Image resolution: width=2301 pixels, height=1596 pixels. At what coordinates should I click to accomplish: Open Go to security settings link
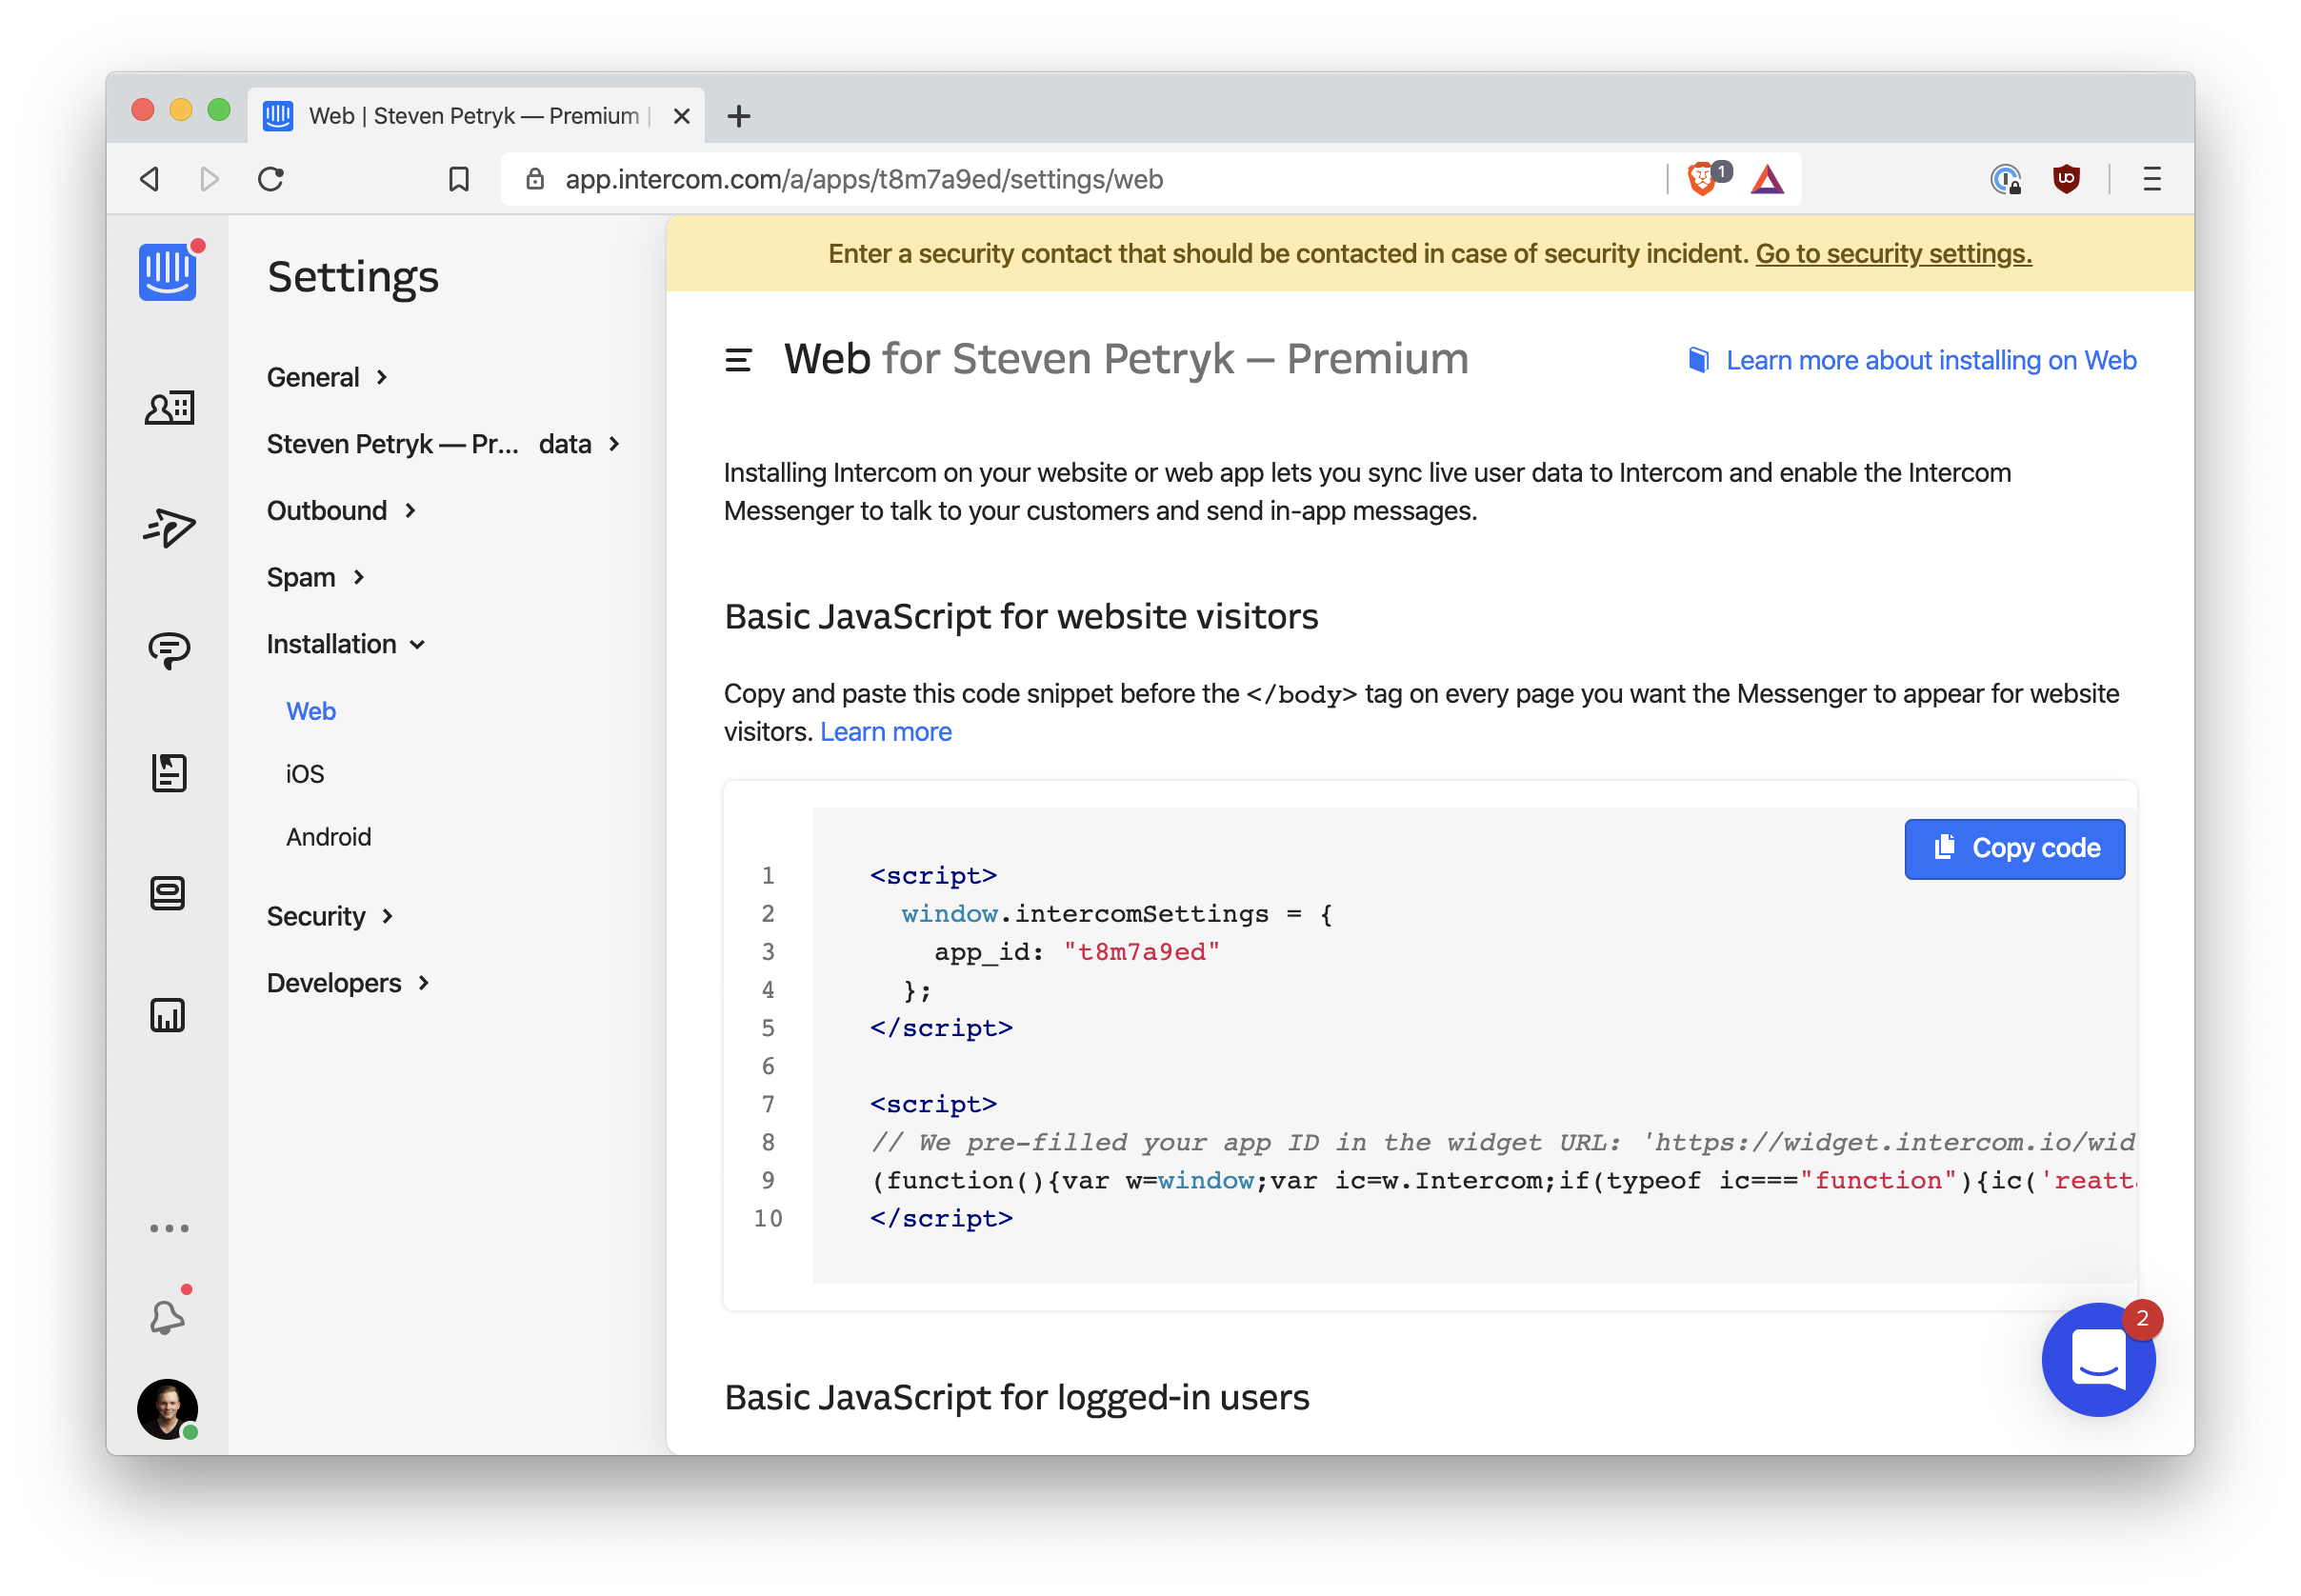[1893, 254]
